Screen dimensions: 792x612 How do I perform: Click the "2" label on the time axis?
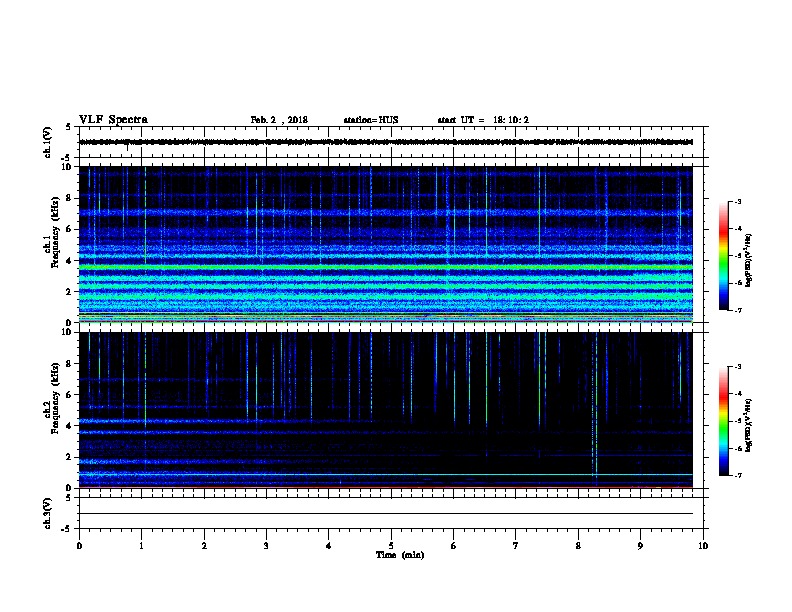[x=204, y=545]
